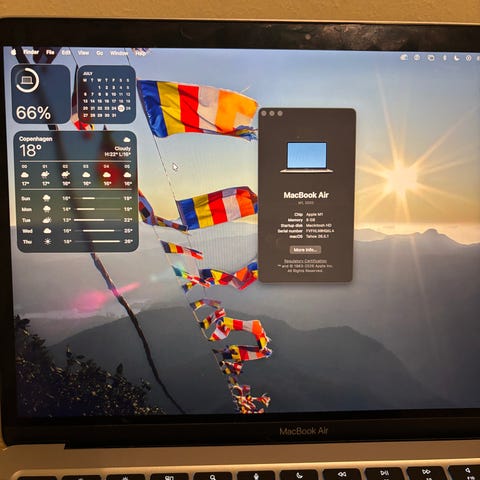Open the Apple menu icon
480x480 pixels.
point(14,52)
